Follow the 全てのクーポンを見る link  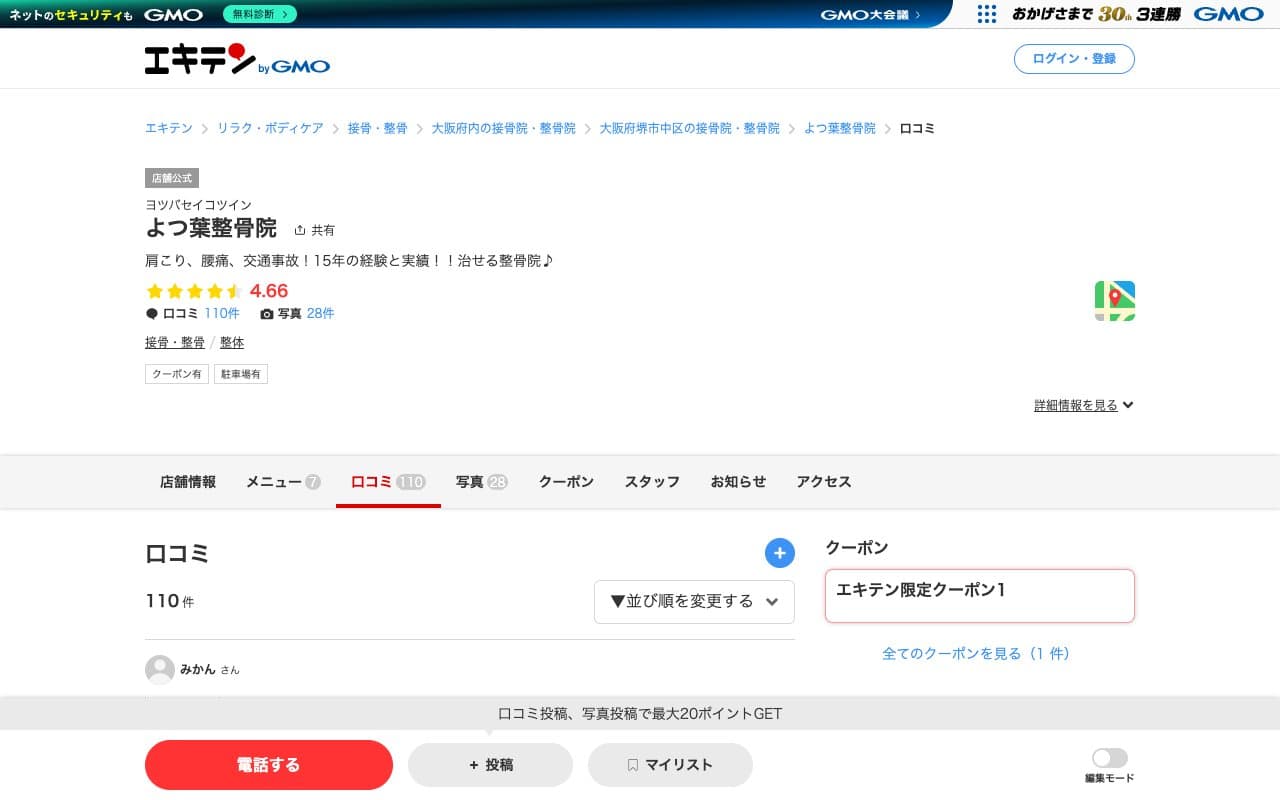pos(978,653)
